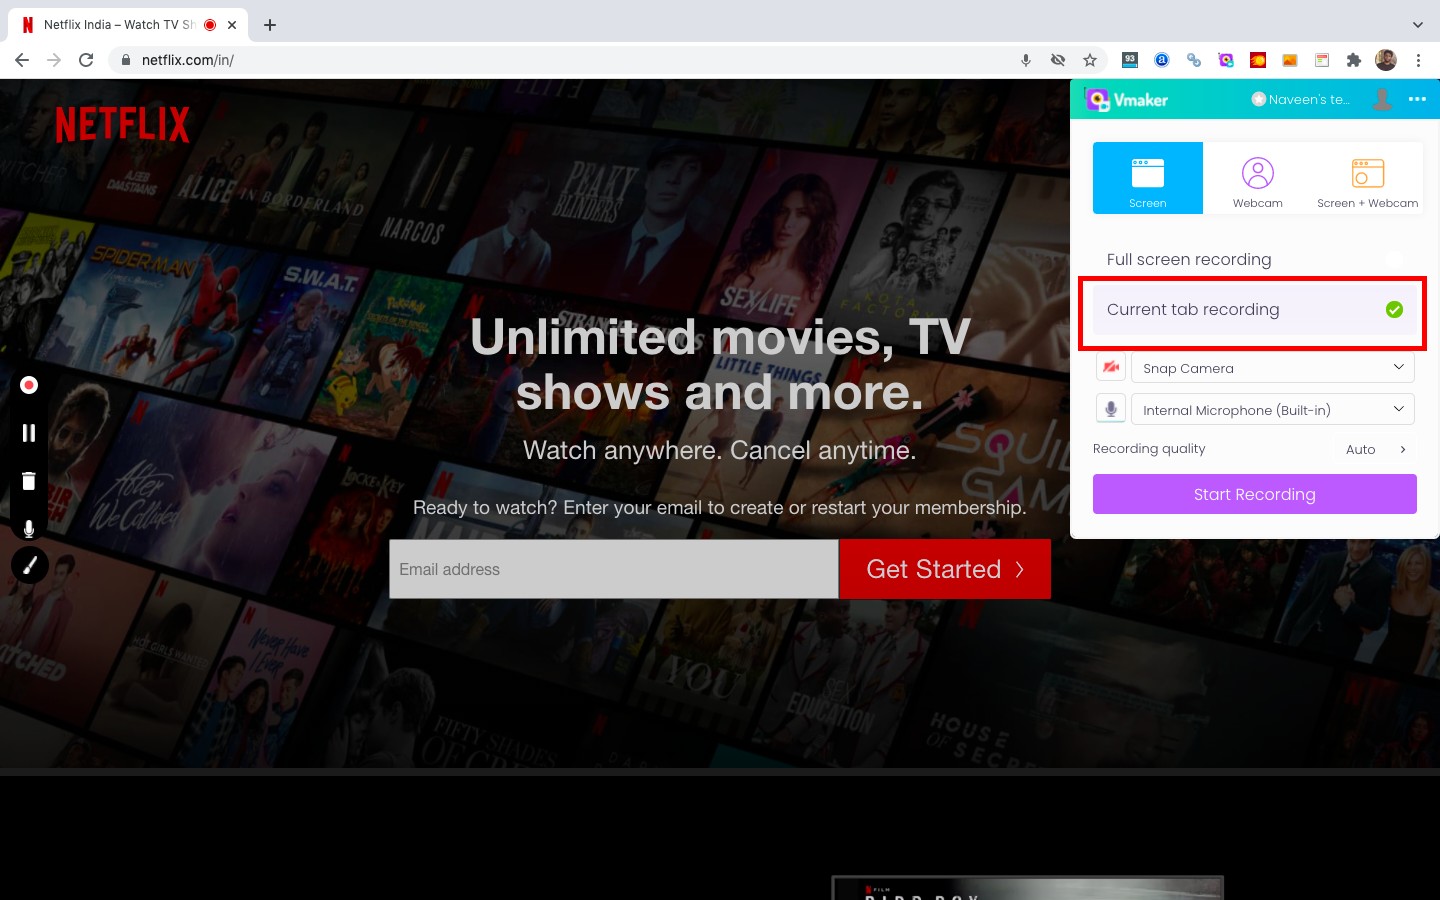Open the user profile icon in Vmaker header

tap(1382, 99)
